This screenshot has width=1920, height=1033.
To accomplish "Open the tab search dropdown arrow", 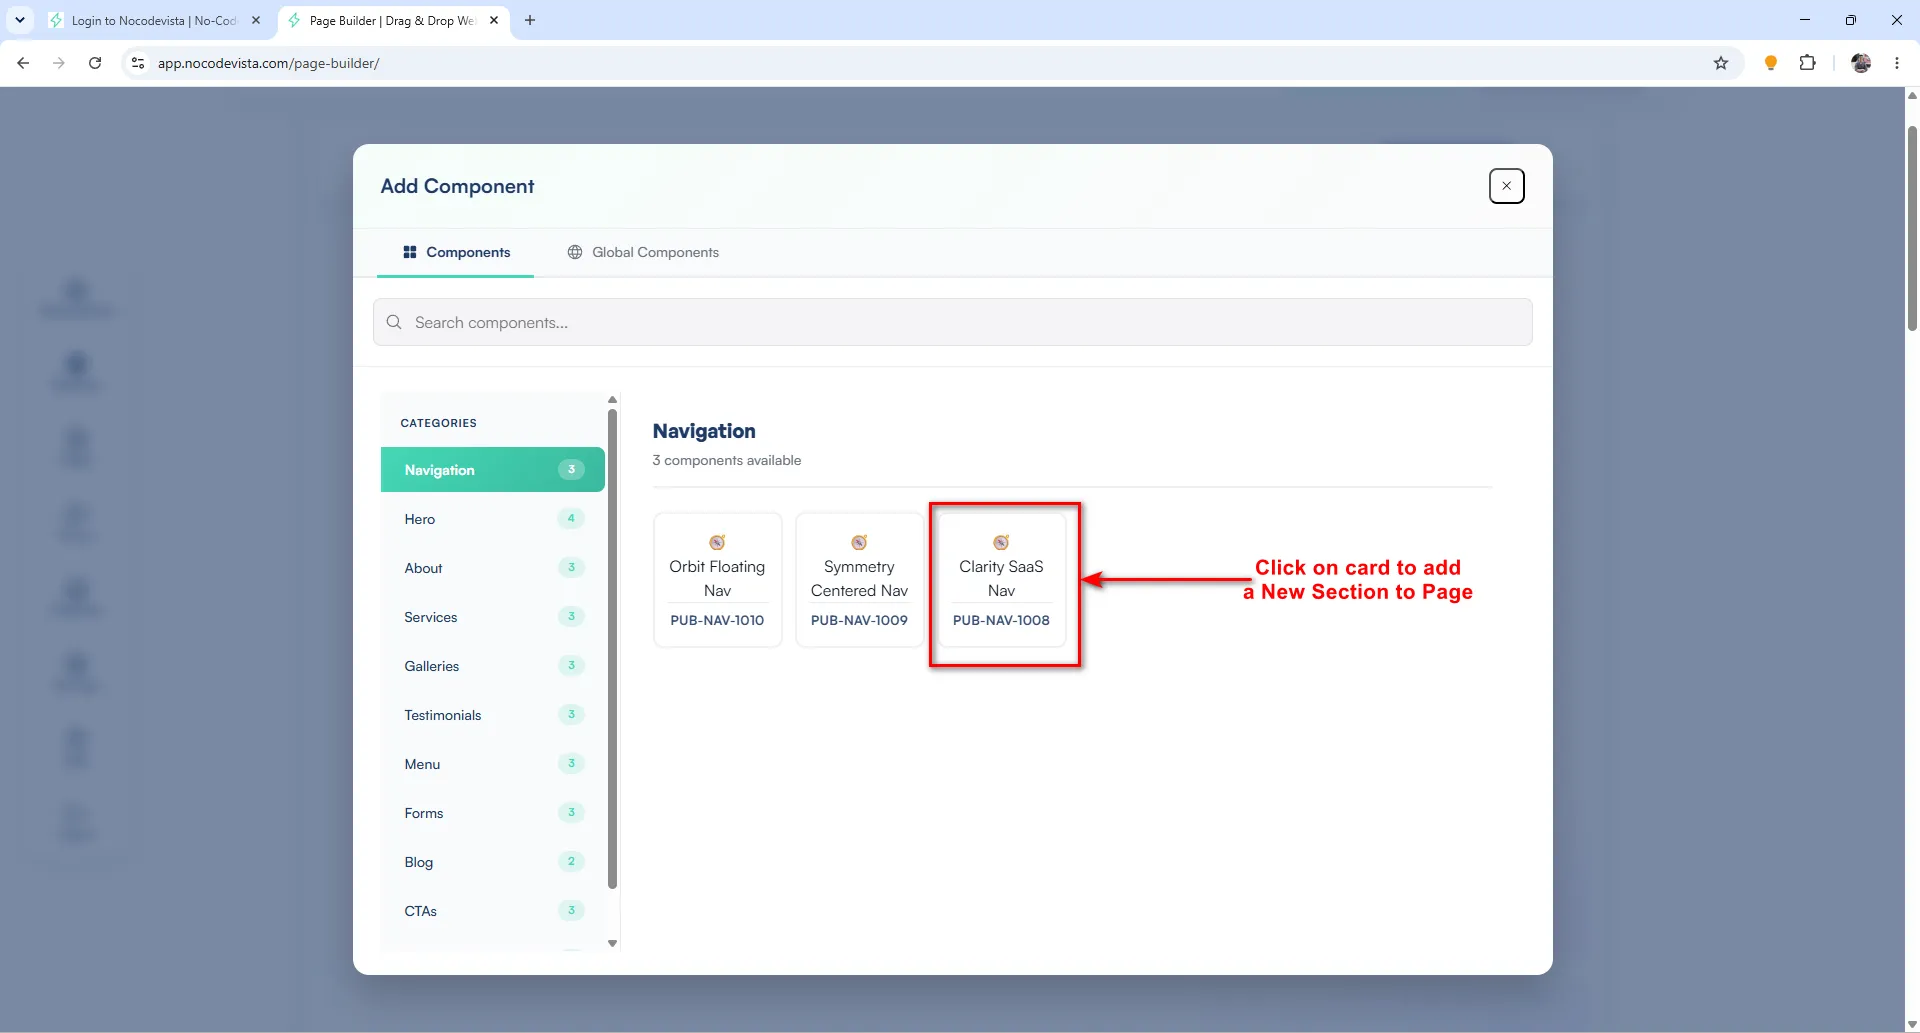I will pyautogui.click(x=19, y=20).
